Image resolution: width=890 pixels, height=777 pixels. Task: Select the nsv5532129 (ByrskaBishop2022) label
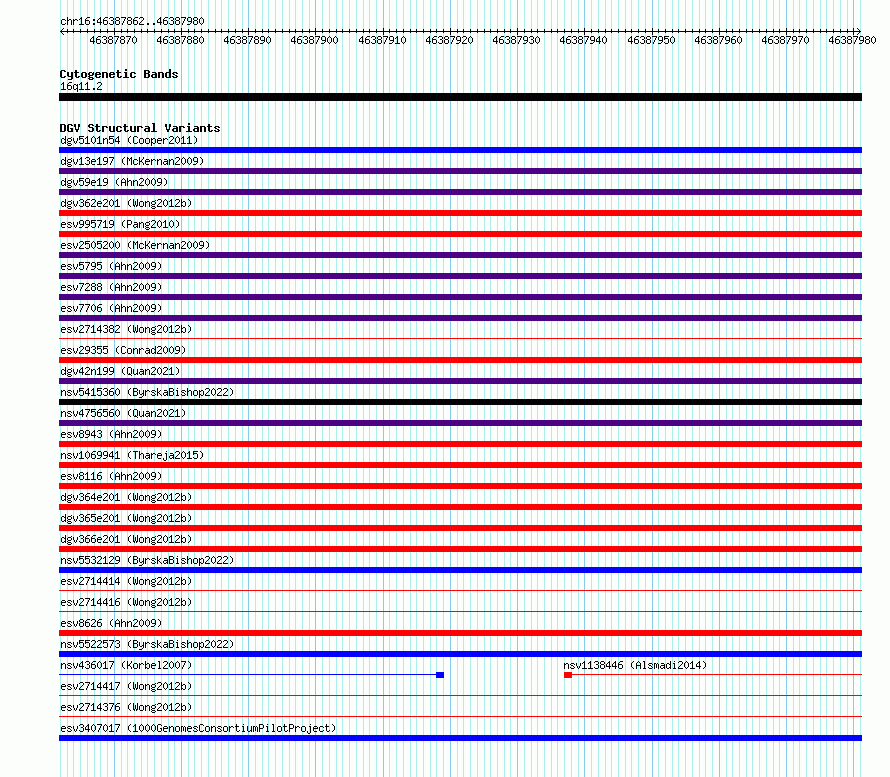coord(147,560)
